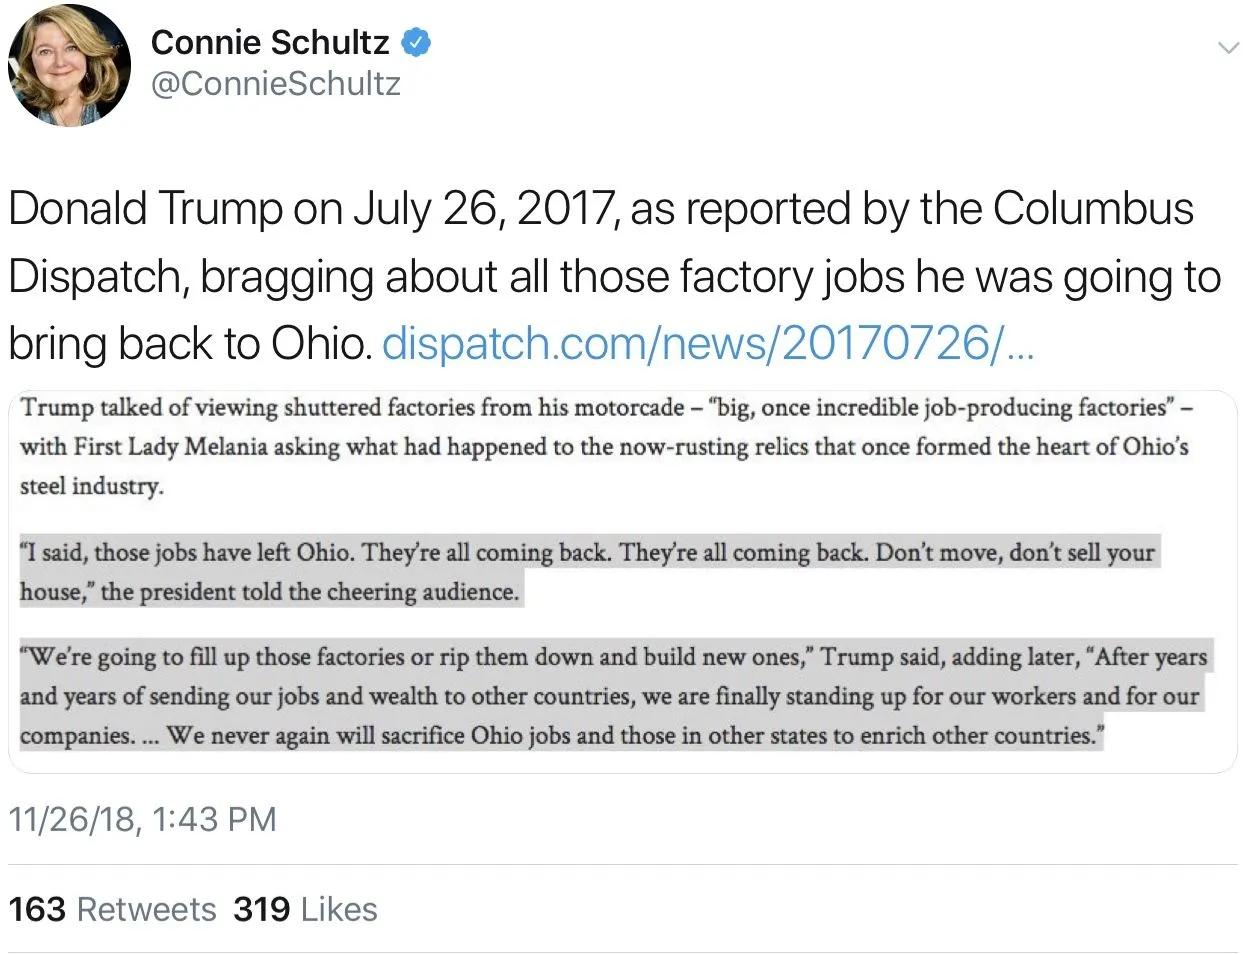Click the @ConnieSchultz handle
1254x954 pixels.
pyautogui.click(x=275, y=84)
